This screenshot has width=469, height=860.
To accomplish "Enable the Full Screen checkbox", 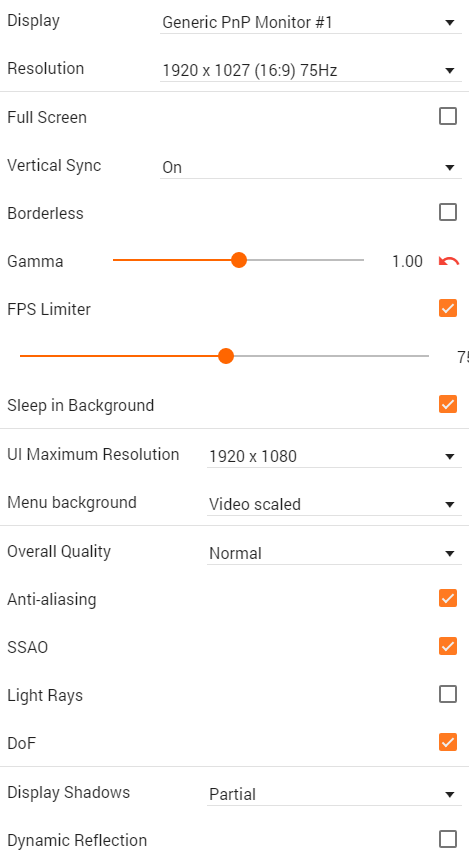I will [448, 116].
